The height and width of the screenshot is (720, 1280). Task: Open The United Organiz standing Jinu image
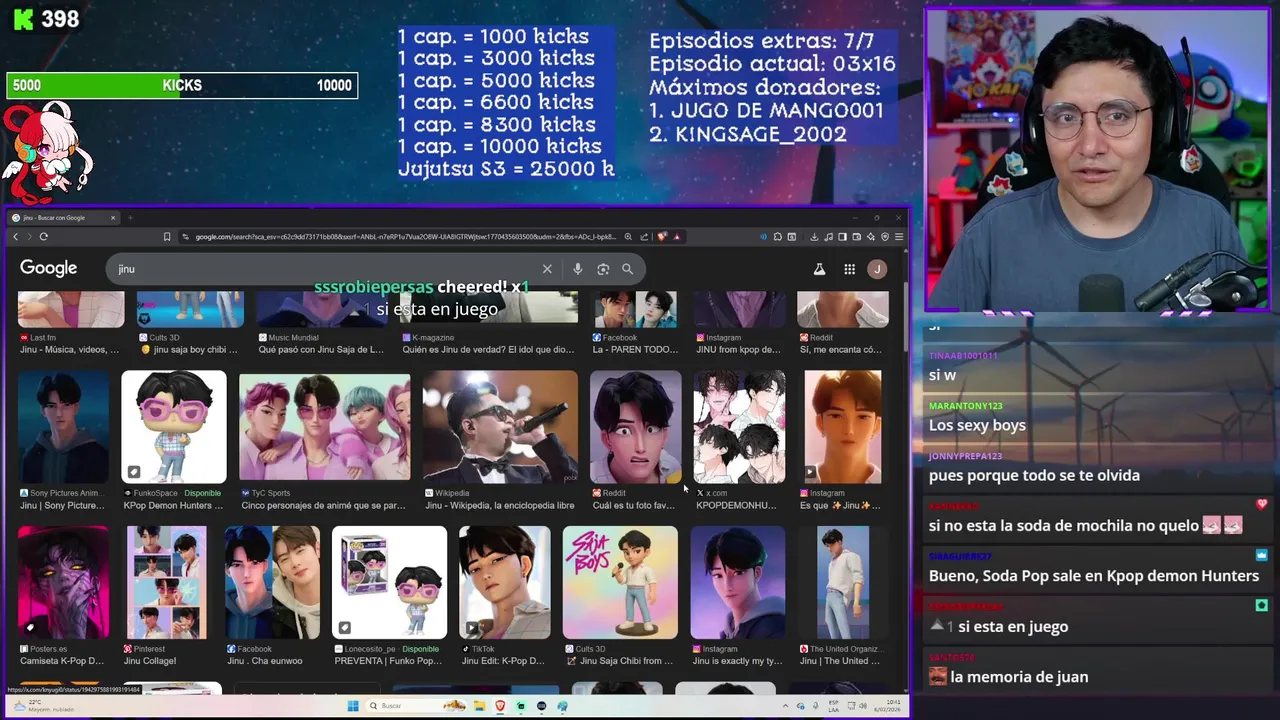tap(843, 583)
